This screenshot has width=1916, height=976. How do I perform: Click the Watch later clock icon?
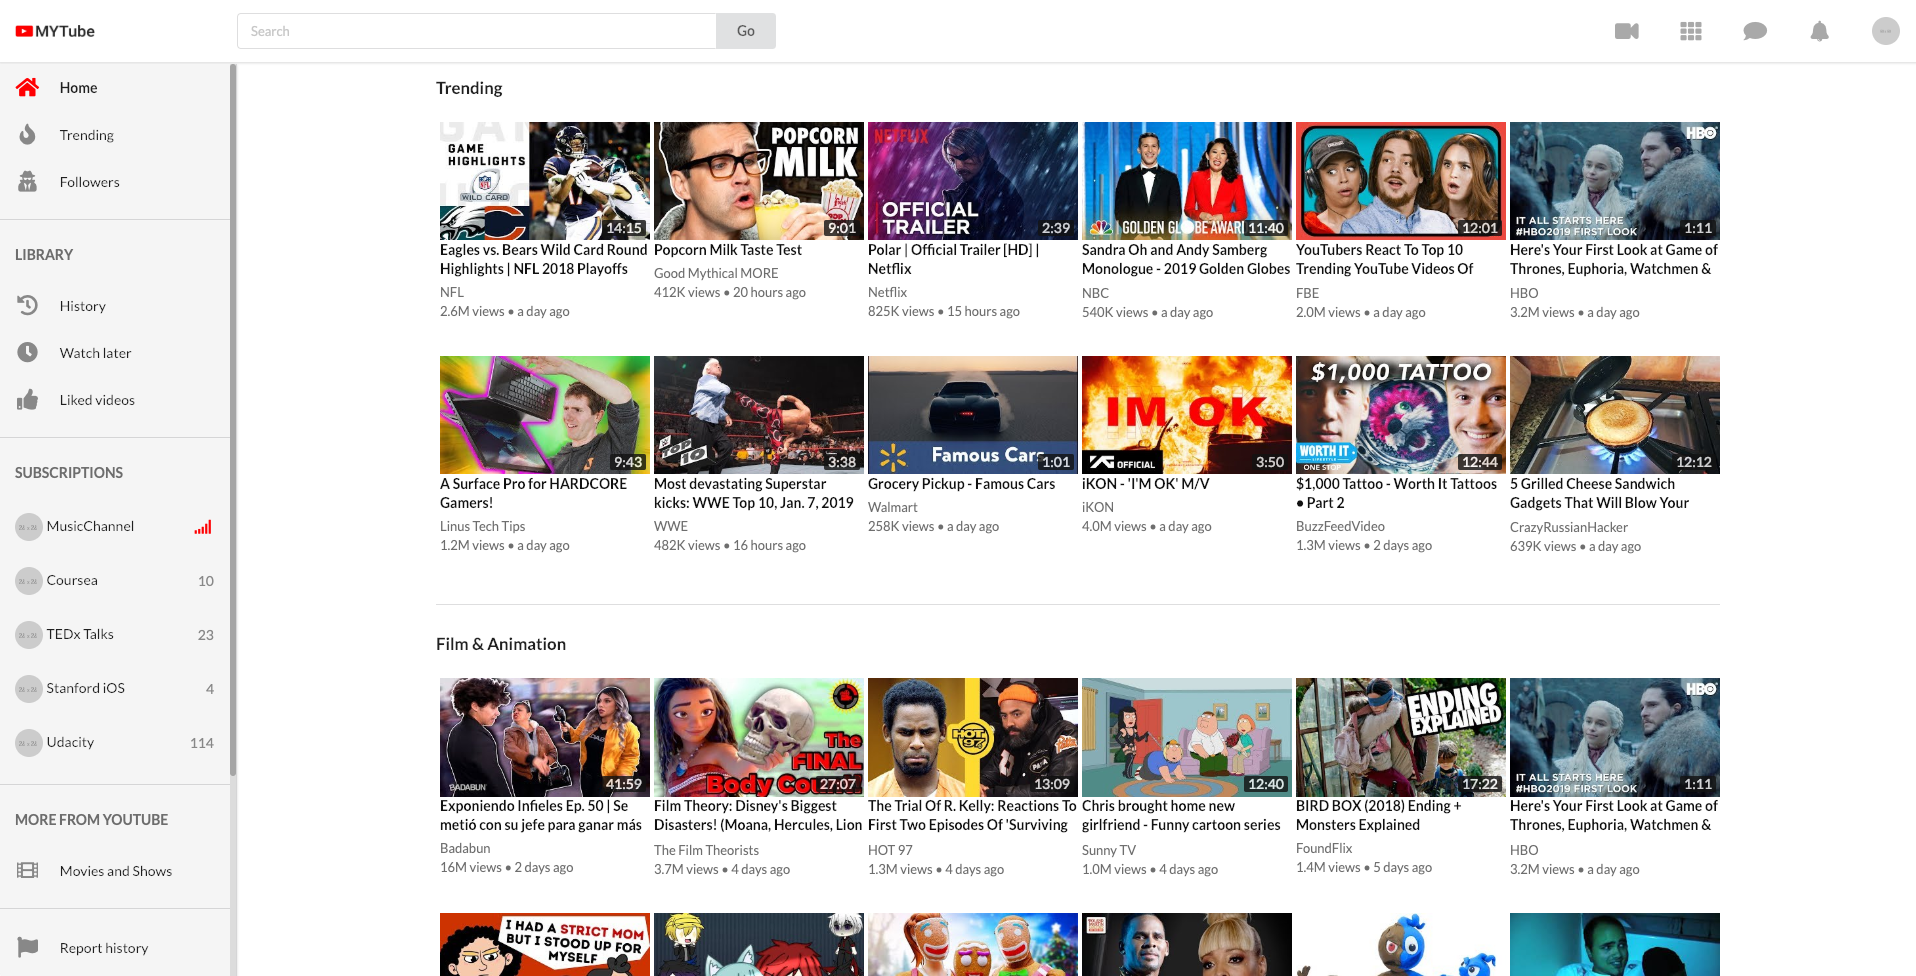point(27,352)
